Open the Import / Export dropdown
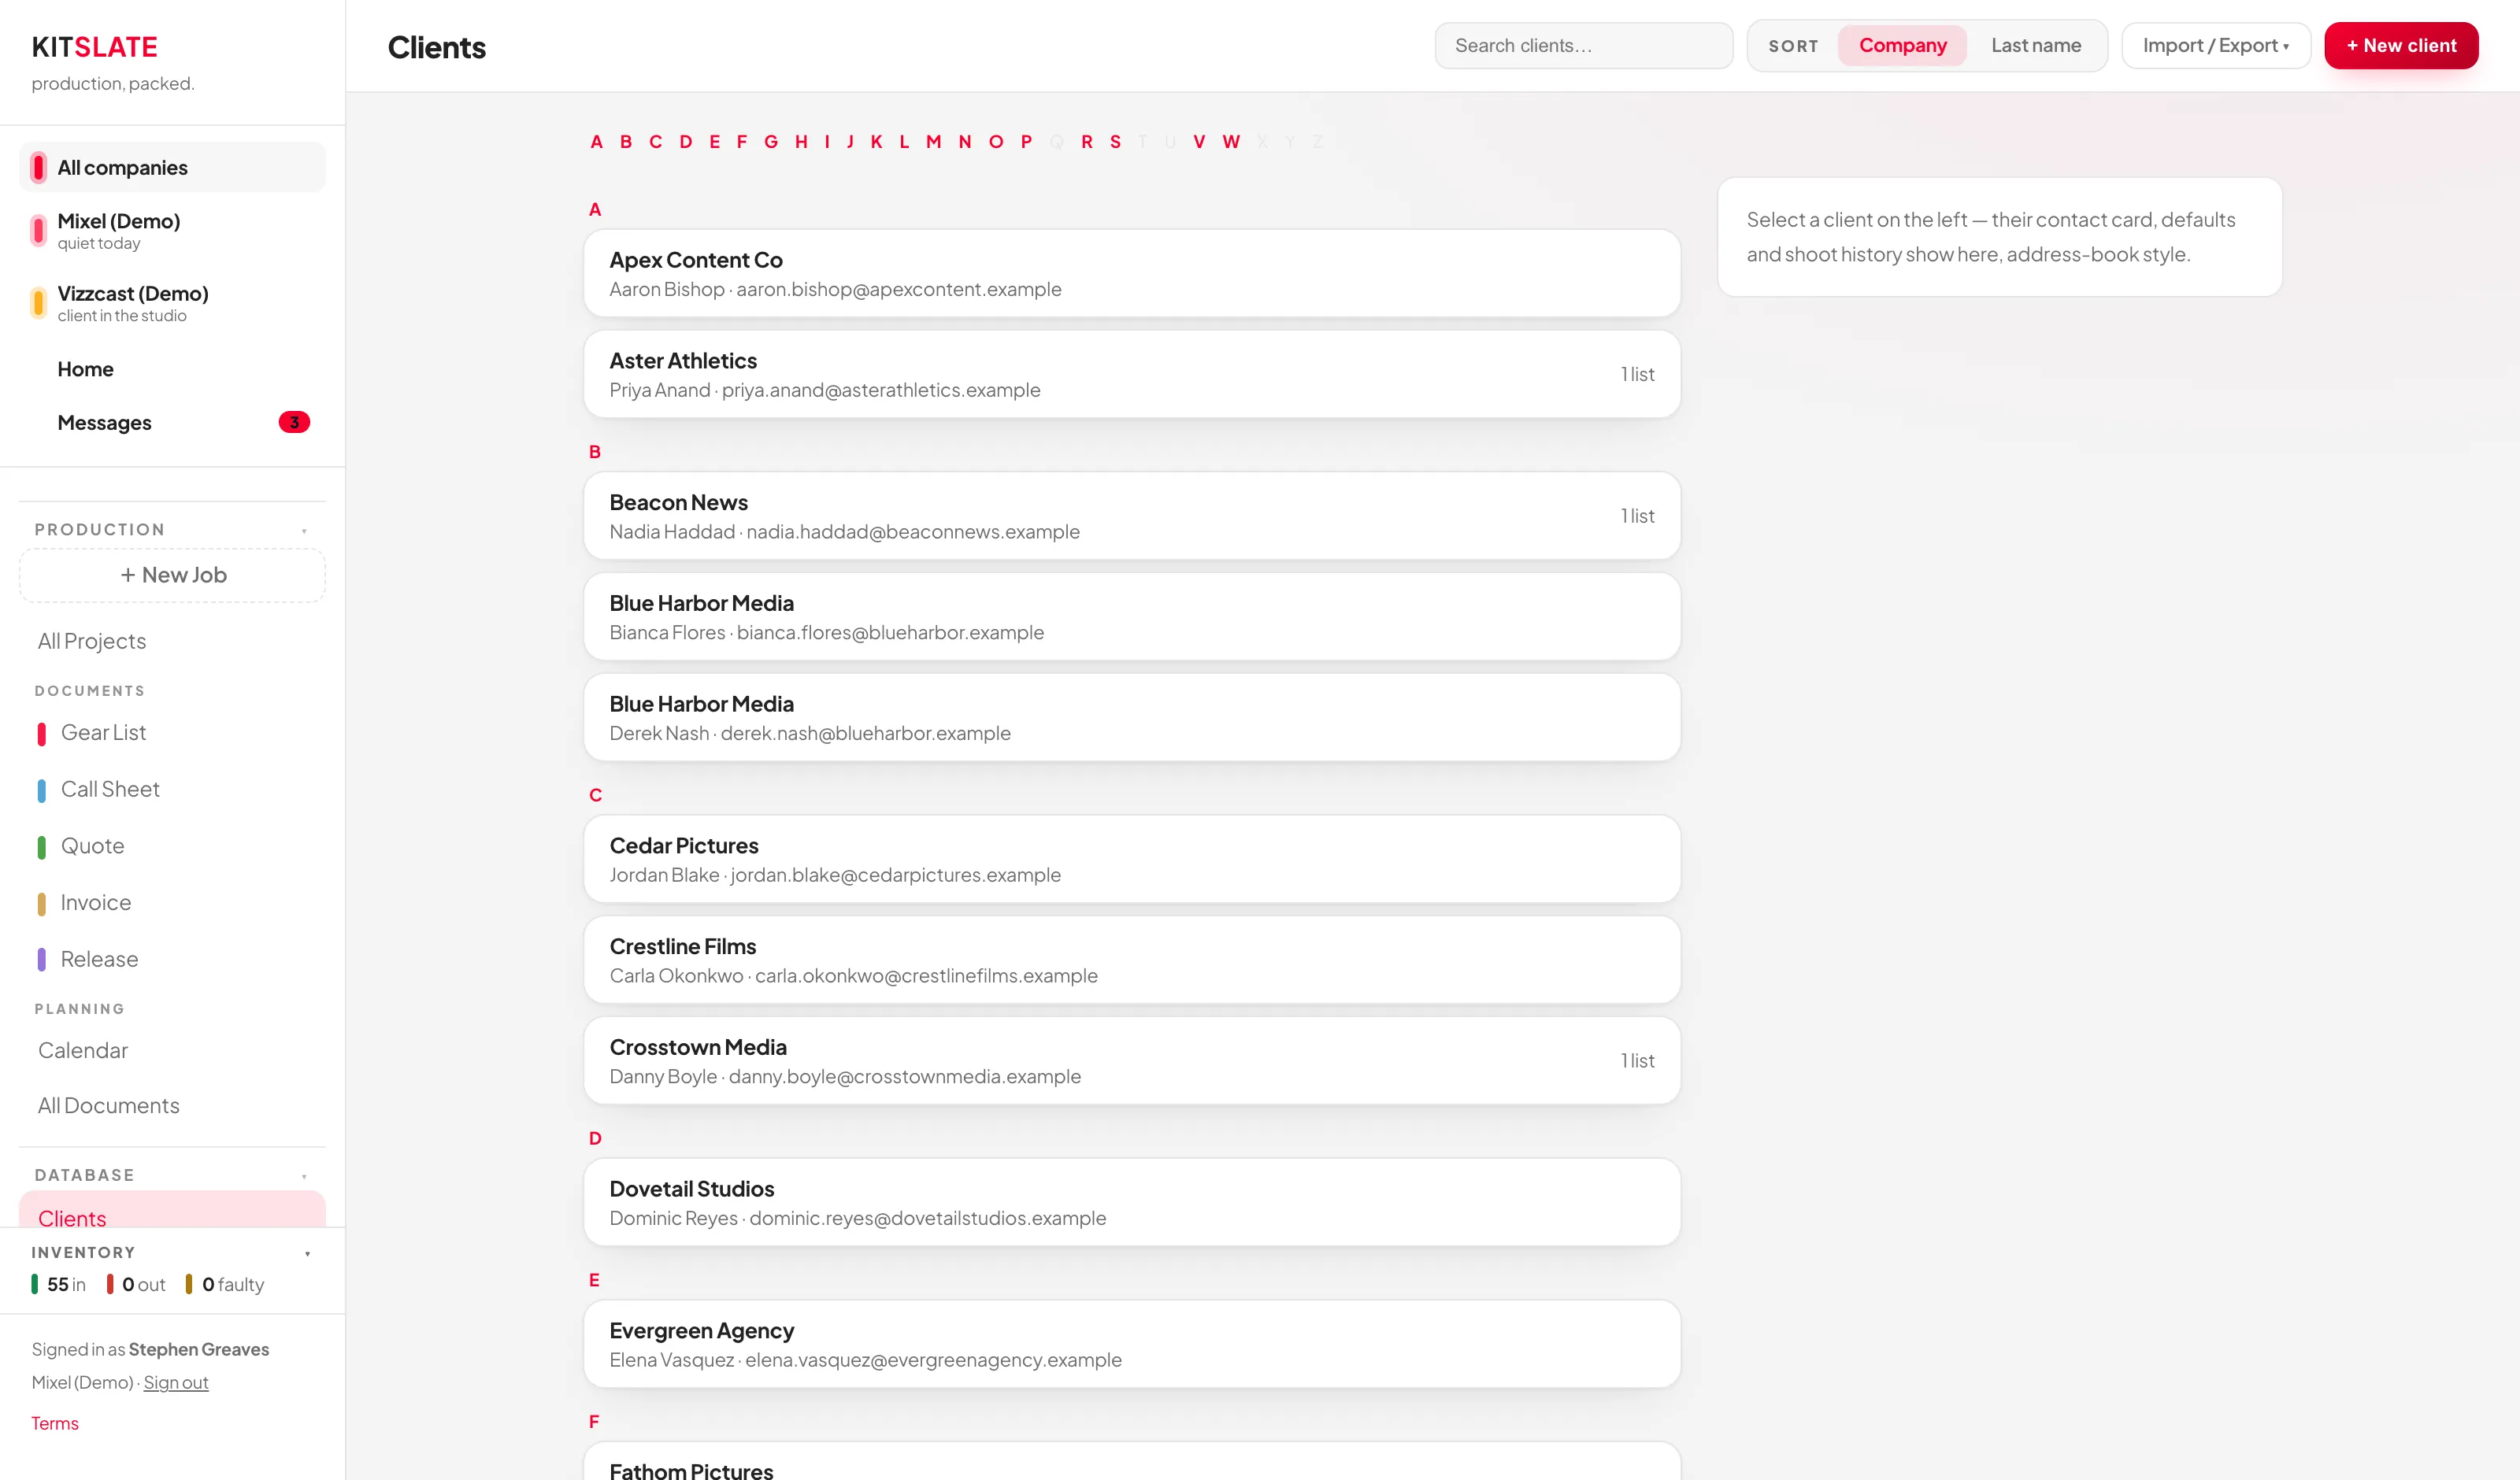This screenshot has height=1480, width=2520. click(x=2215, y=46)
